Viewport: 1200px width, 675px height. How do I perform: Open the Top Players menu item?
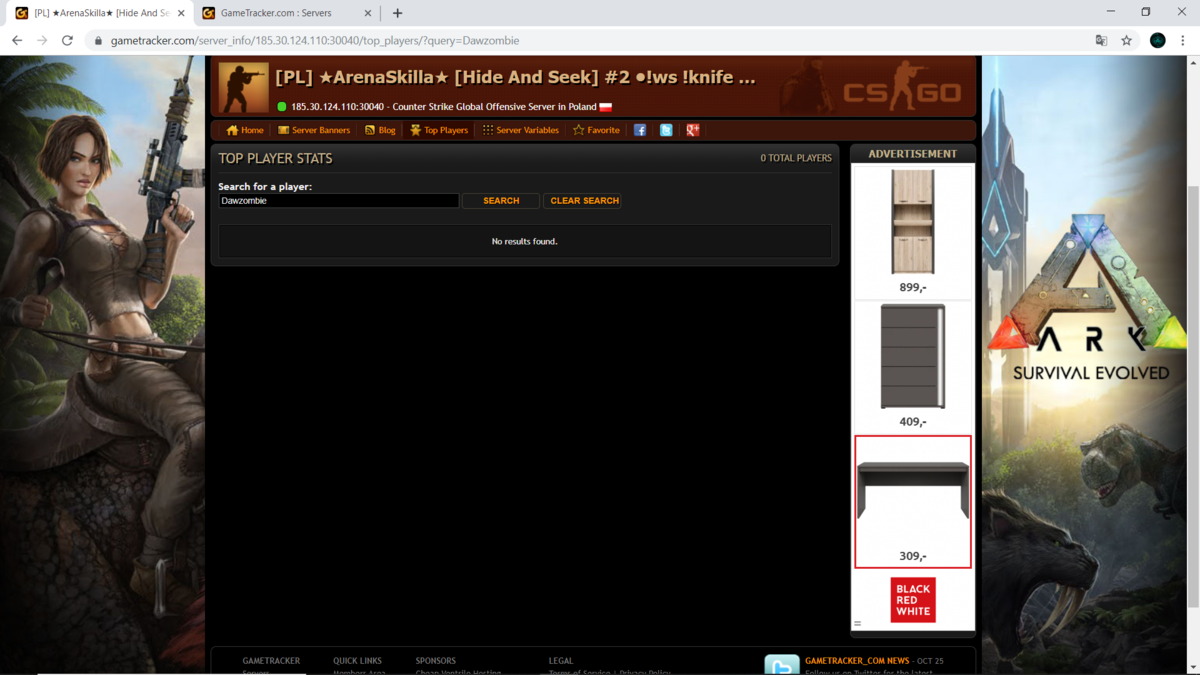tap(439, 130)
